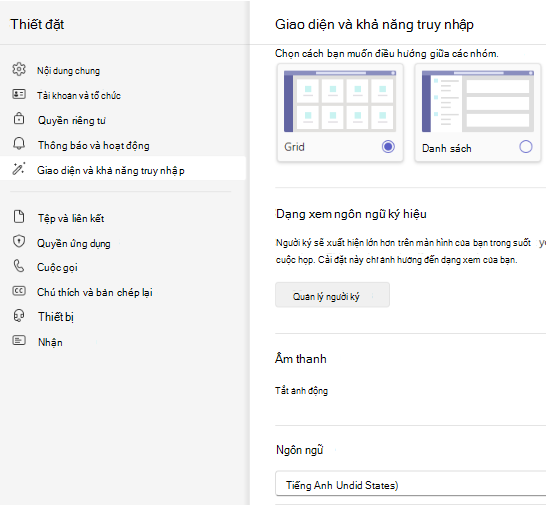Click the Tắt ảnh động setting label
This screenshot has width=553, height=505.
coord(301,391)
